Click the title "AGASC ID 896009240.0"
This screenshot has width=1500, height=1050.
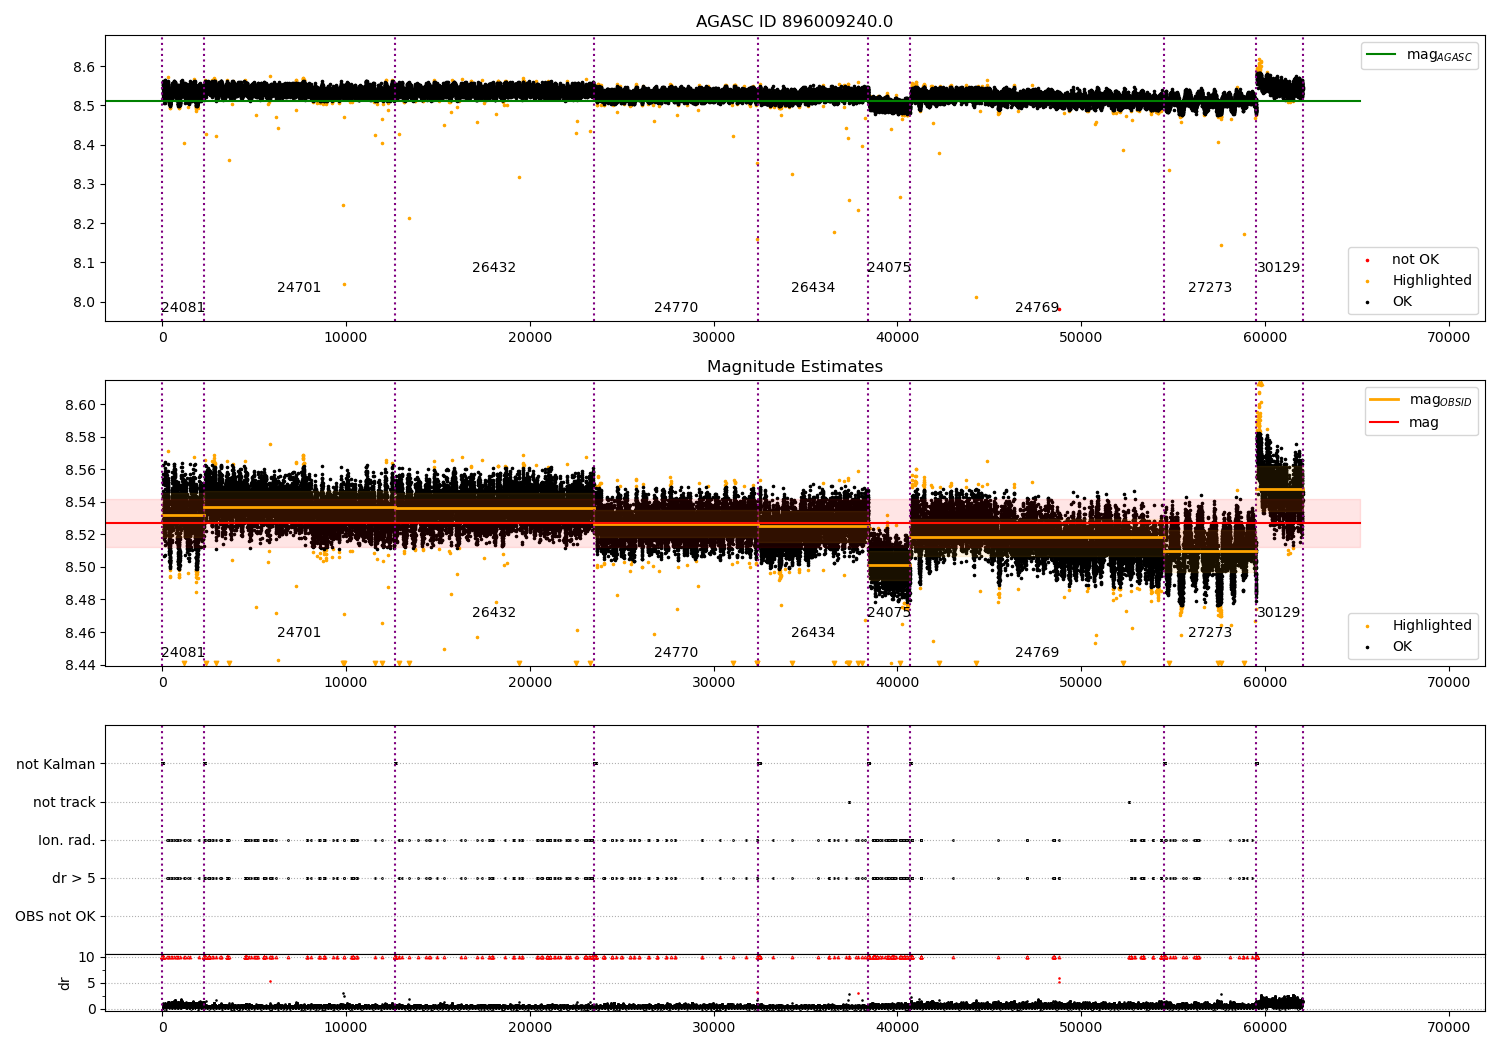[x=794, y=22]
